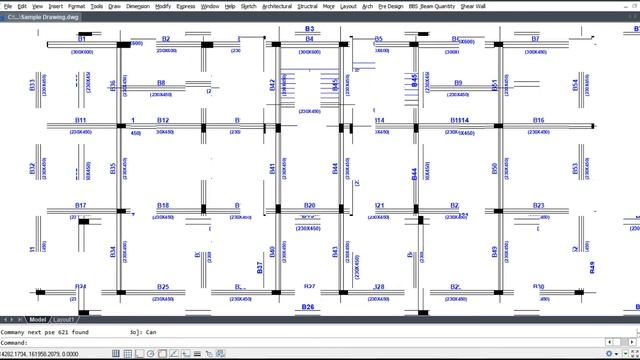Open the Architectural menu
The image size is (640, 360).
[x=277, y=6]
